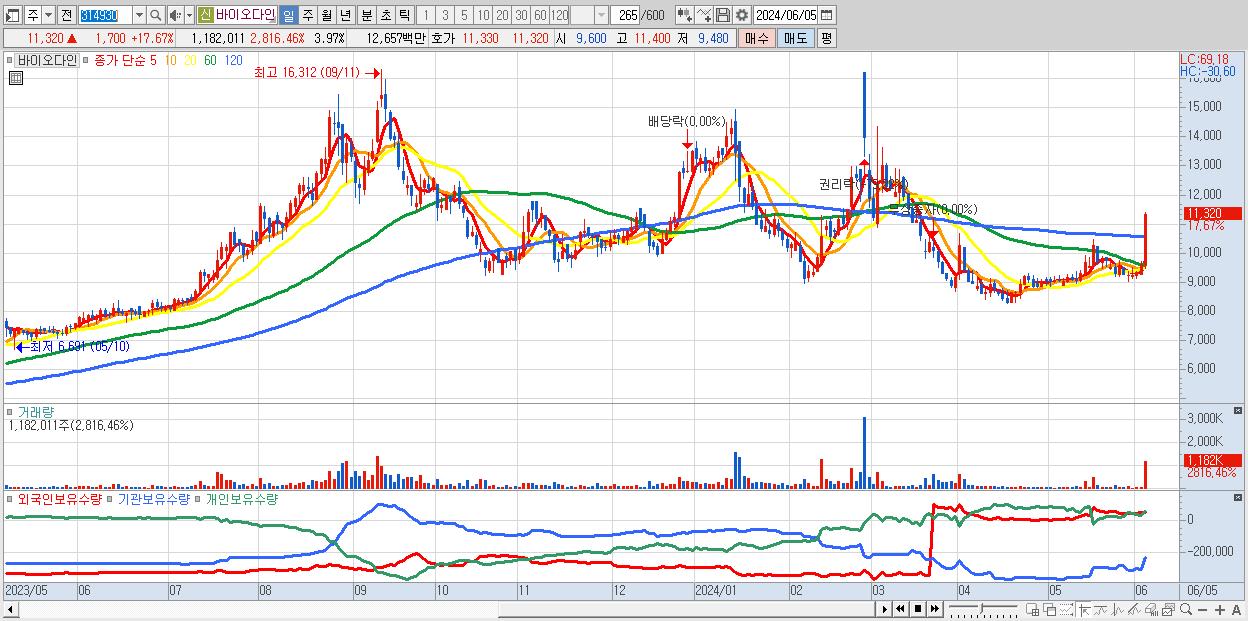Collapse the 거래량 volume pane with its corner button

click(x=1238, y=411)
